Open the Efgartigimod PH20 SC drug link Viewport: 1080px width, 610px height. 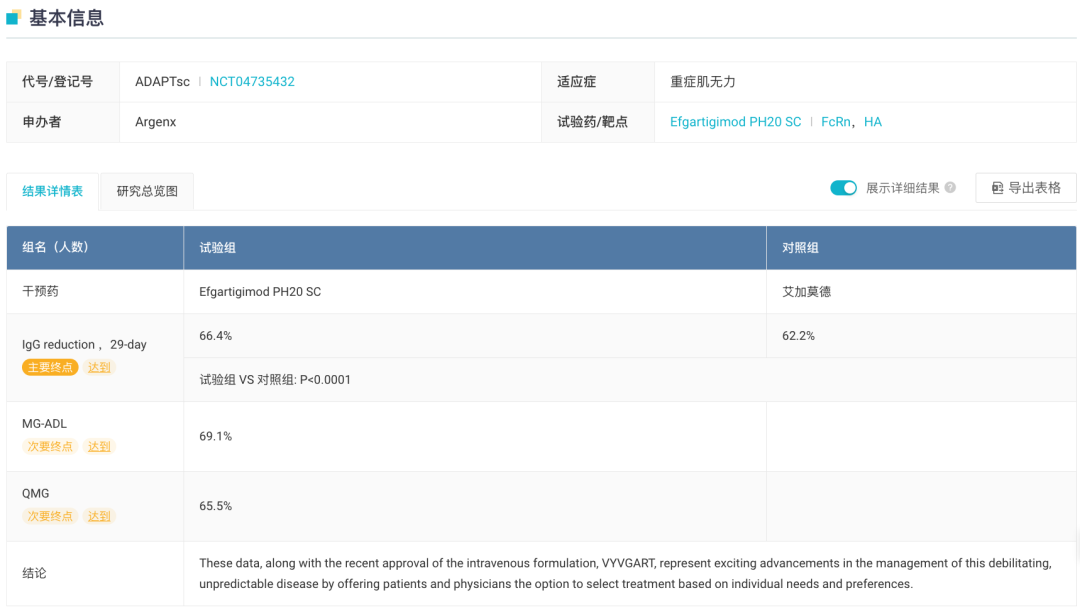[735, 122]
